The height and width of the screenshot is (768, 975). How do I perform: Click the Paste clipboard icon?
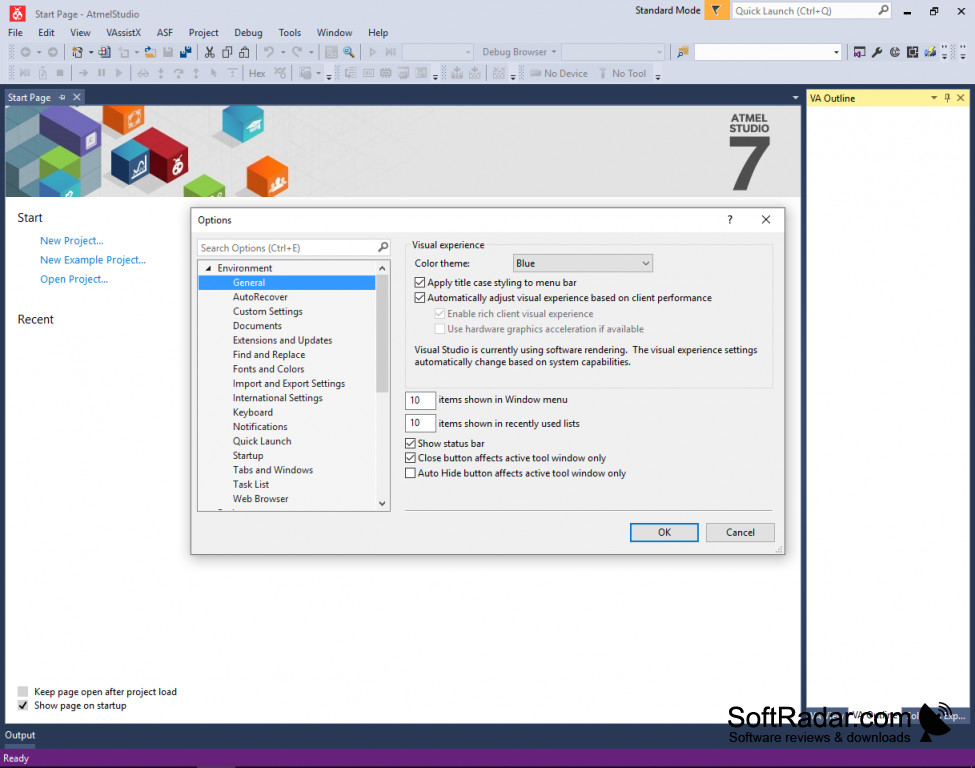pos(244,52)
